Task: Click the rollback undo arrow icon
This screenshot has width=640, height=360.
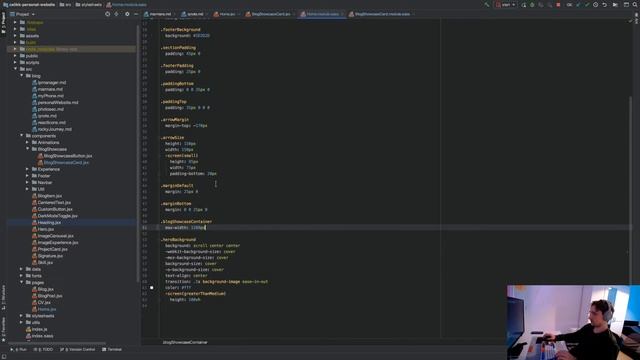Action: click(x=604, y=4)
